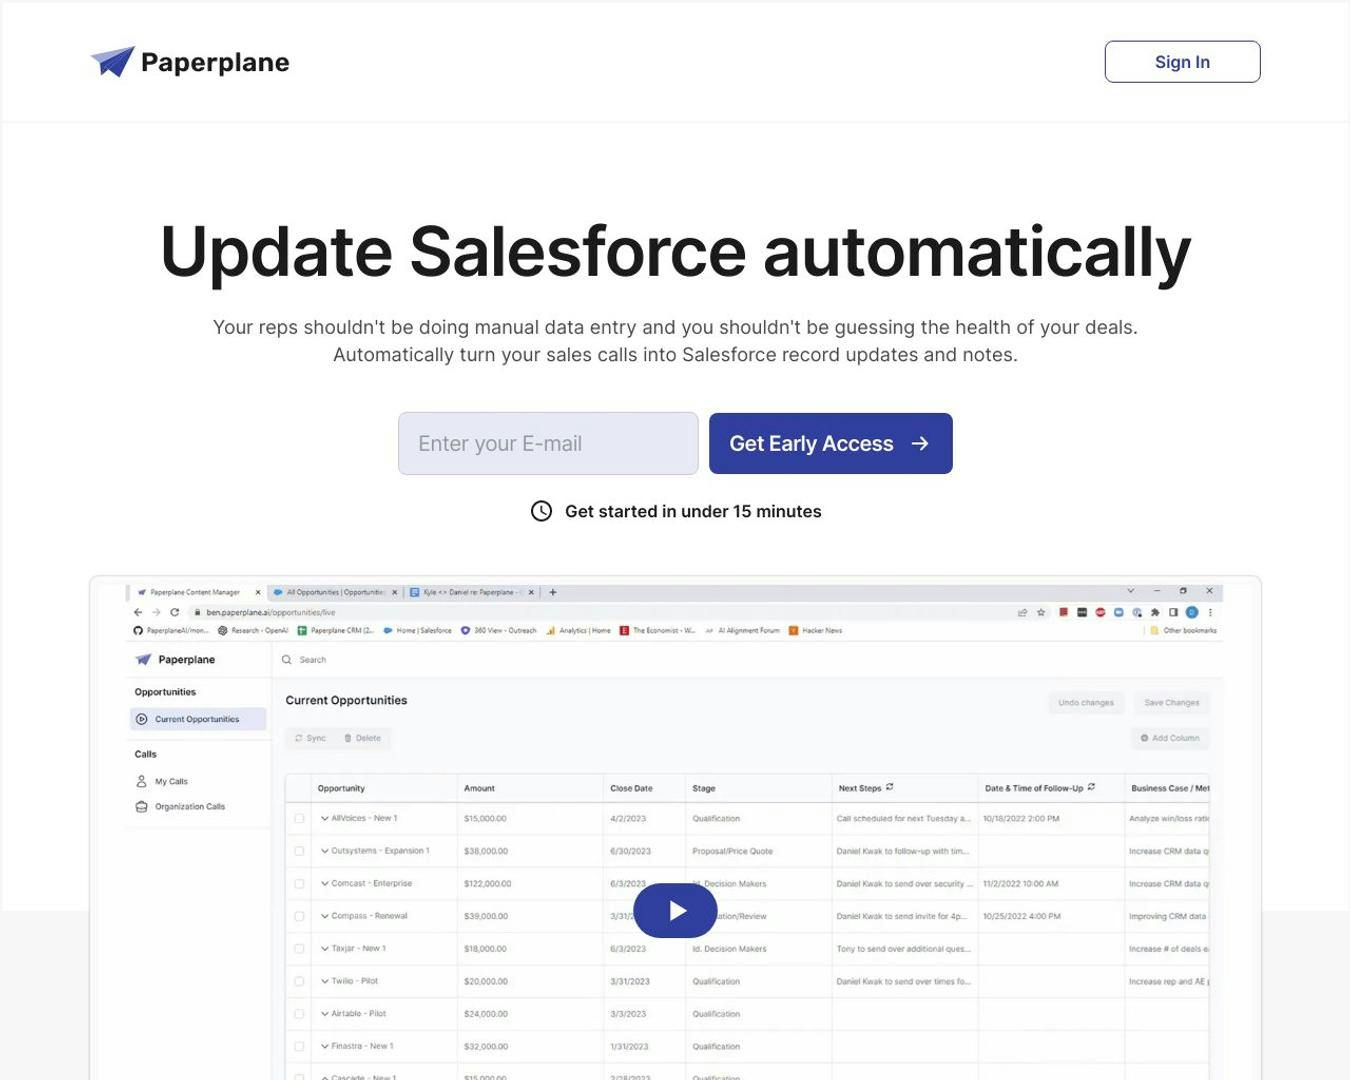Close the Paperplane Content Manager tab
Image resolution: width=1350 pixels, height=1080 pixels.
[x=258, y=592]
